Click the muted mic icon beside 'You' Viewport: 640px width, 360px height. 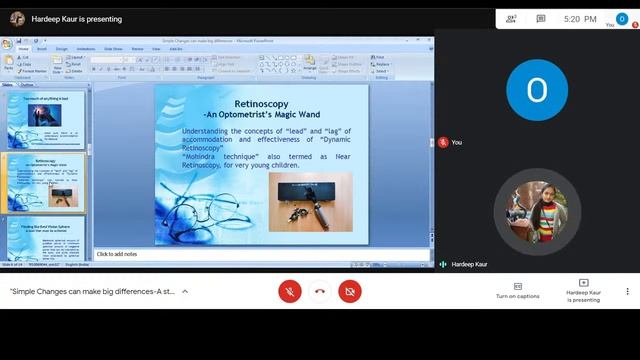[x=443, y=142]
